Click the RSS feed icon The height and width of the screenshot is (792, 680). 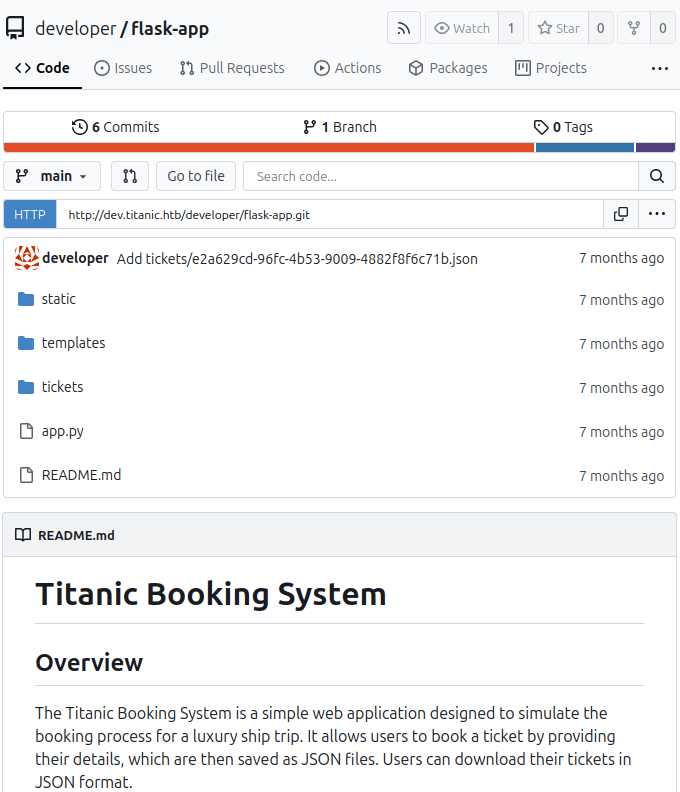click(x=404, y=28)
